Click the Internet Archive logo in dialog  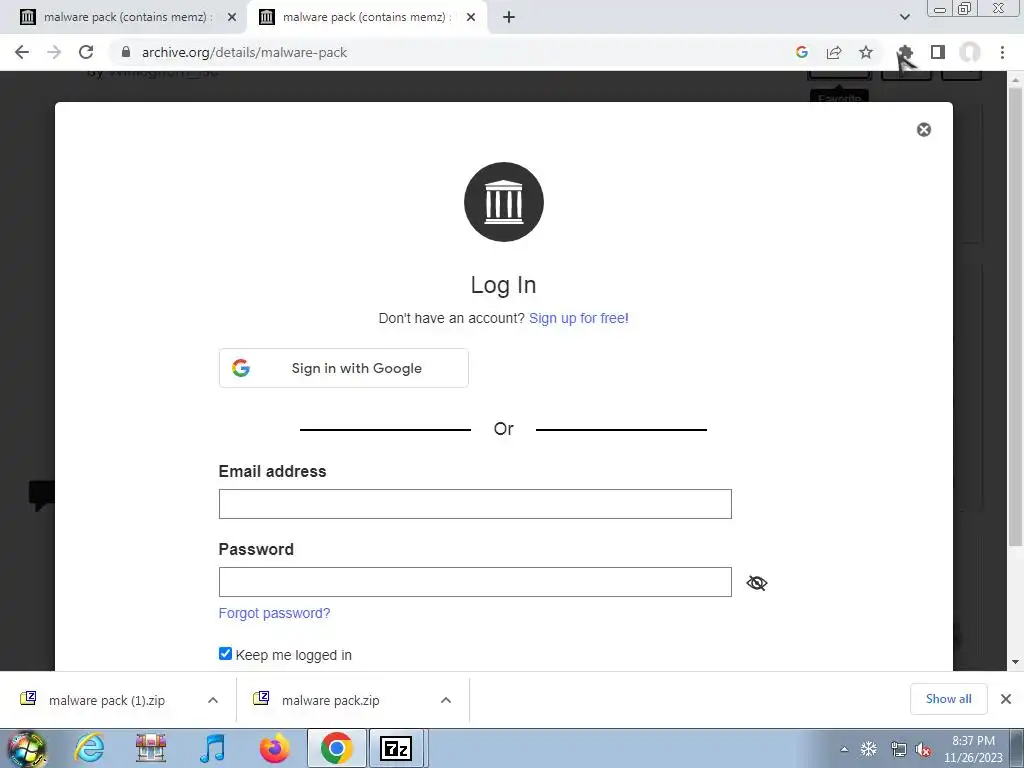(x=504, y=202)
